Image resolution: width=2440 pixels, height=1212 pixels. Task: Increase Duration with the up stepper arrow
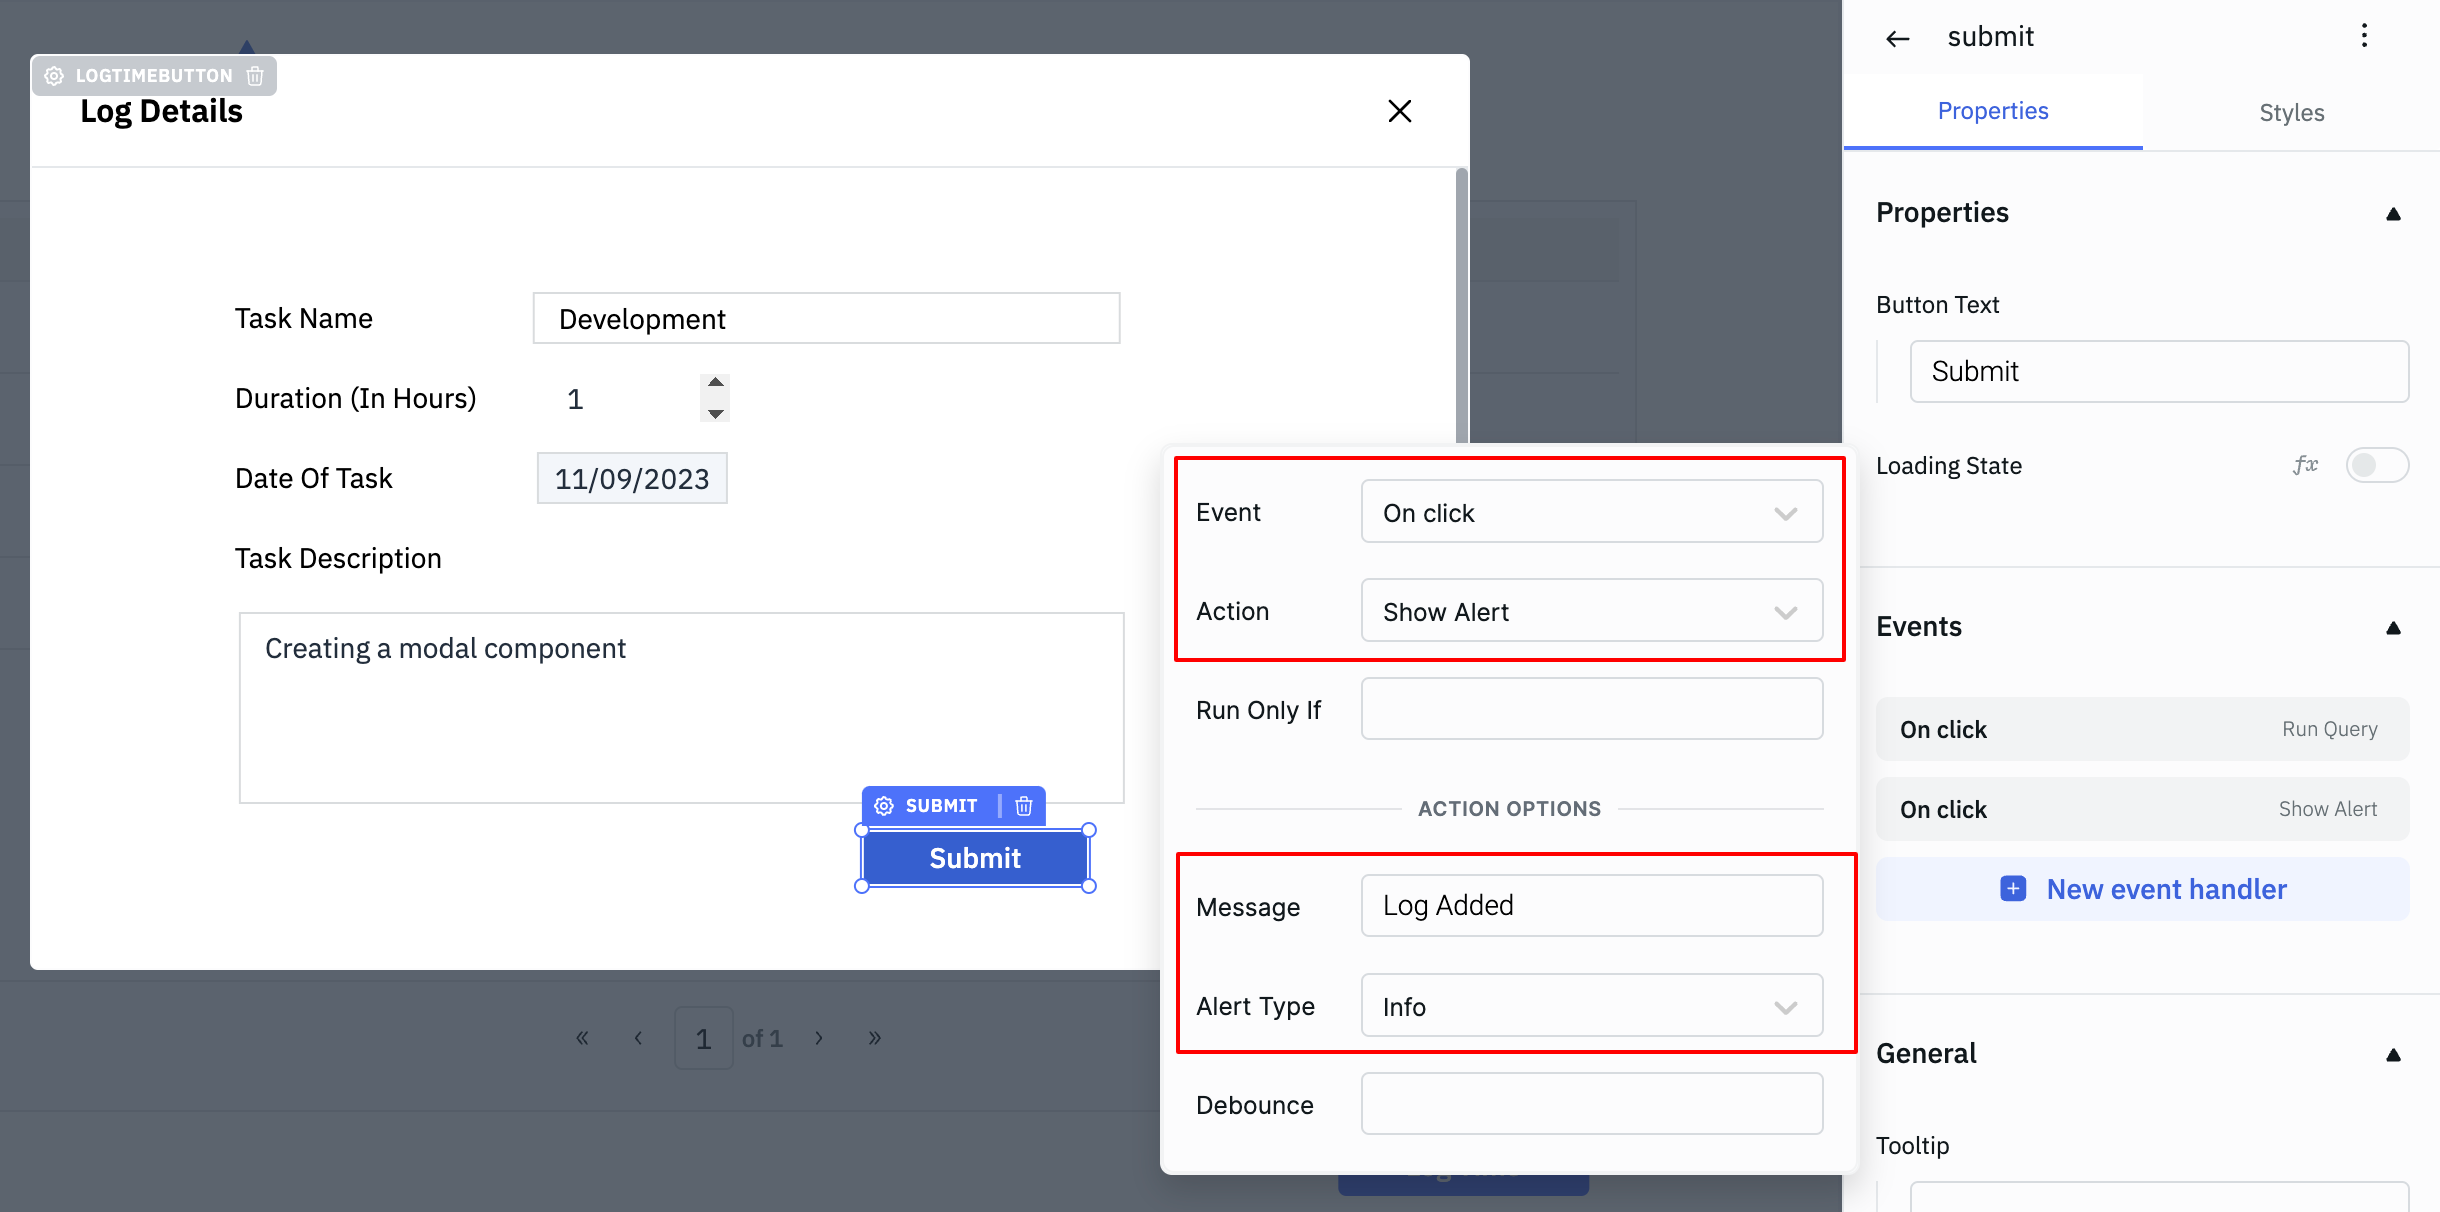click(x=715, y=383)
